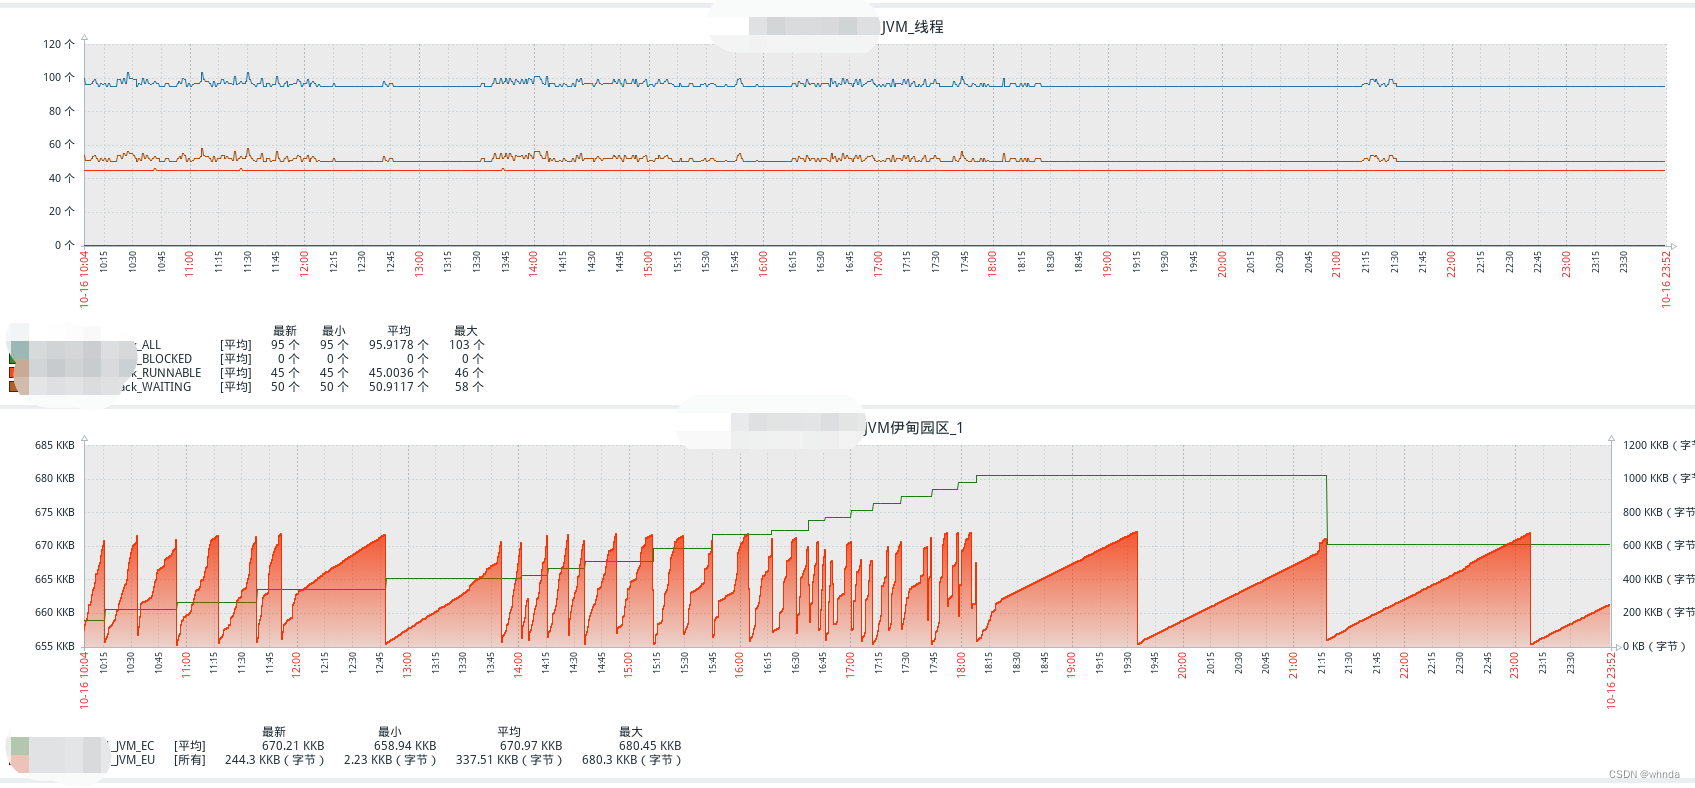Viewport: 1695px width, 788px height.
Task: Click 10-16 10:04 start marker in Eden chart
Action: click(x=84, y=681)
